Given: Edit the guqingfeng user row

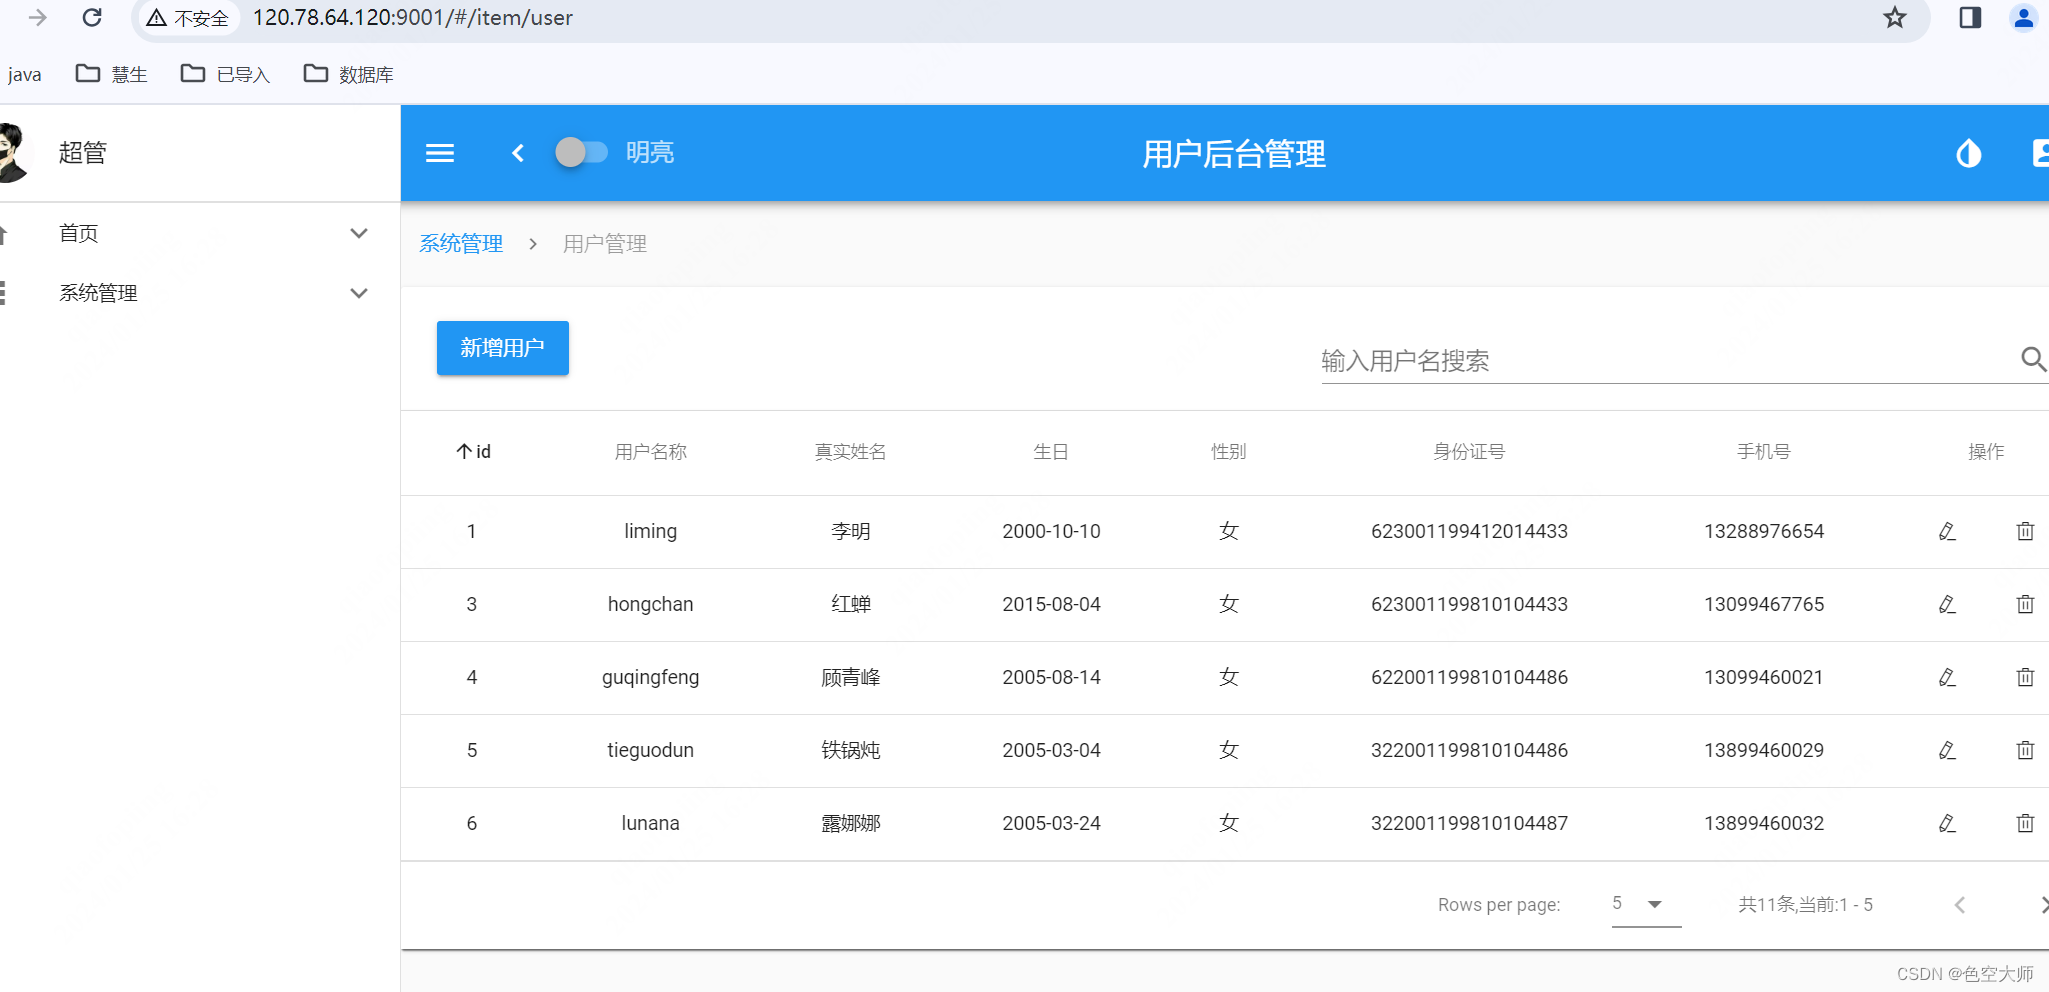Looking at the screenshot, I should 1947,677.
